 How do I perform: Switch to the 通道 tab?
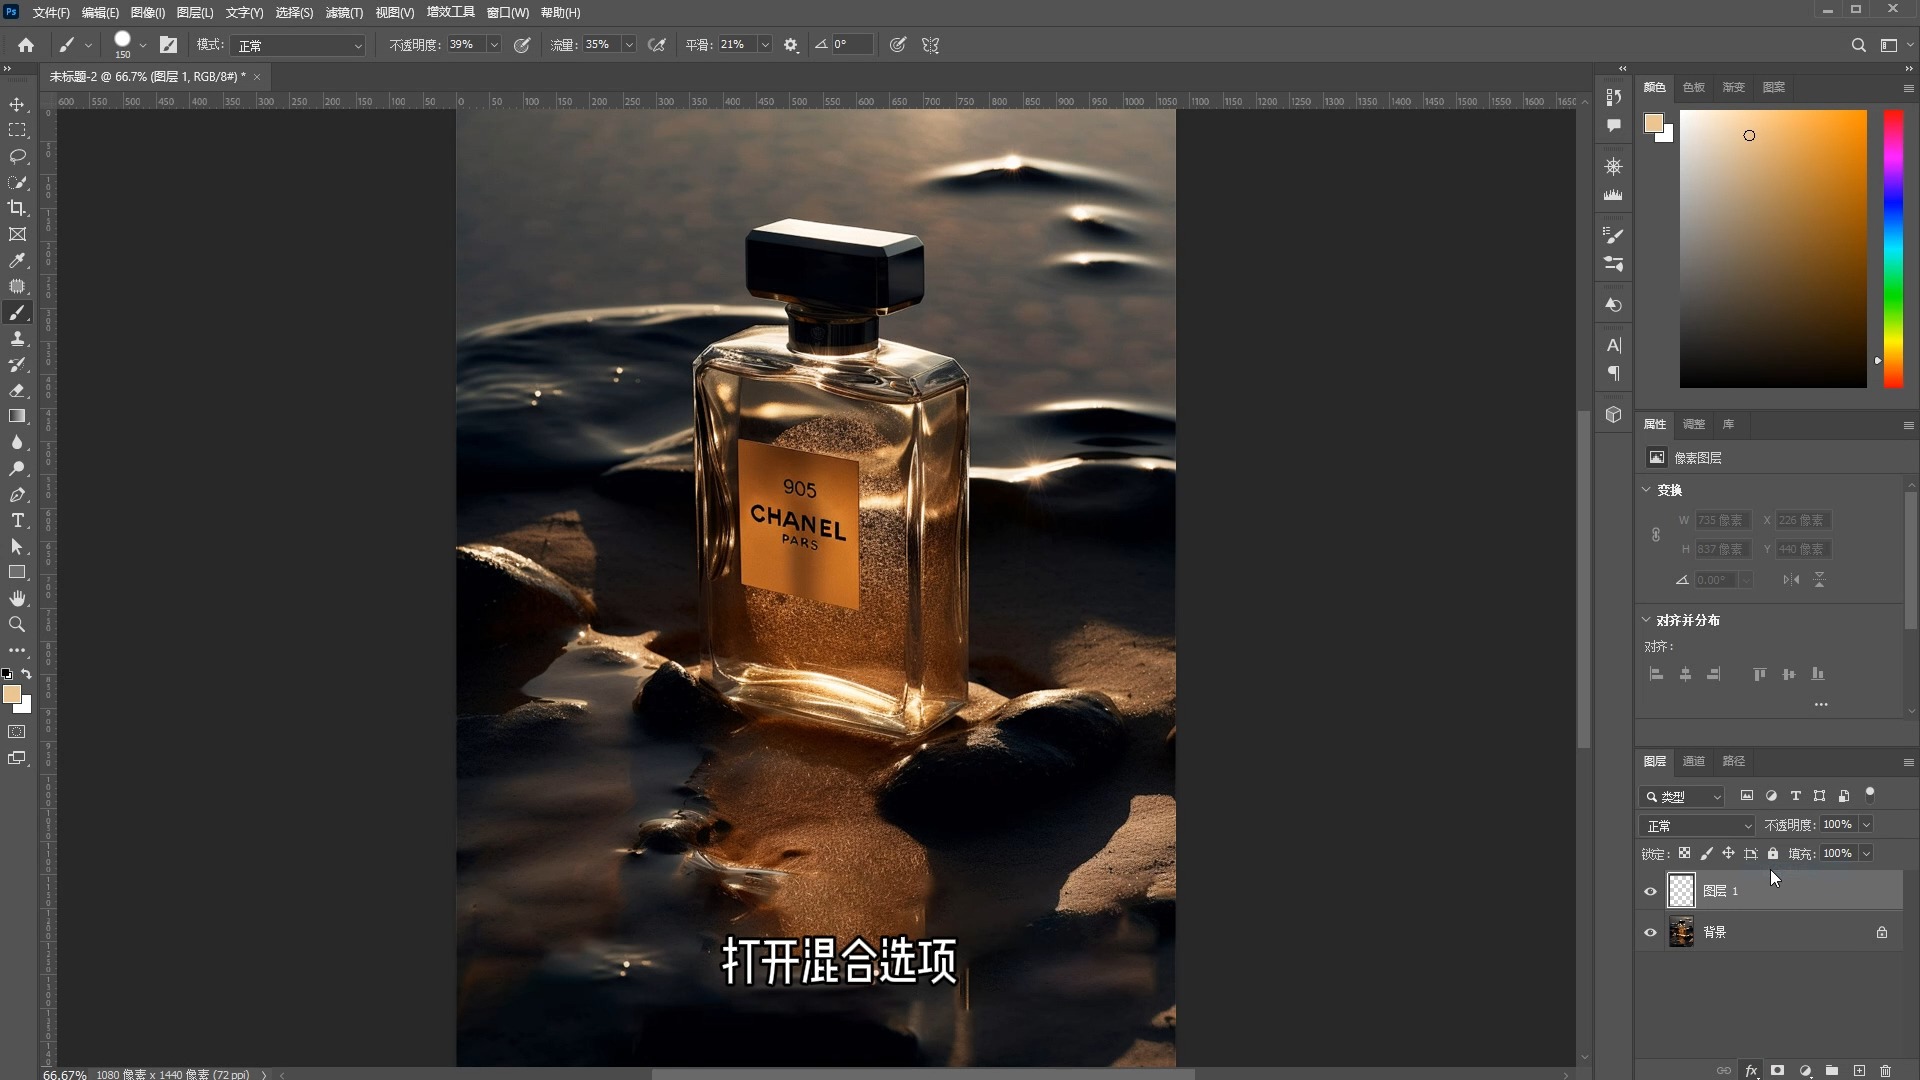(x=1694, y=762)
